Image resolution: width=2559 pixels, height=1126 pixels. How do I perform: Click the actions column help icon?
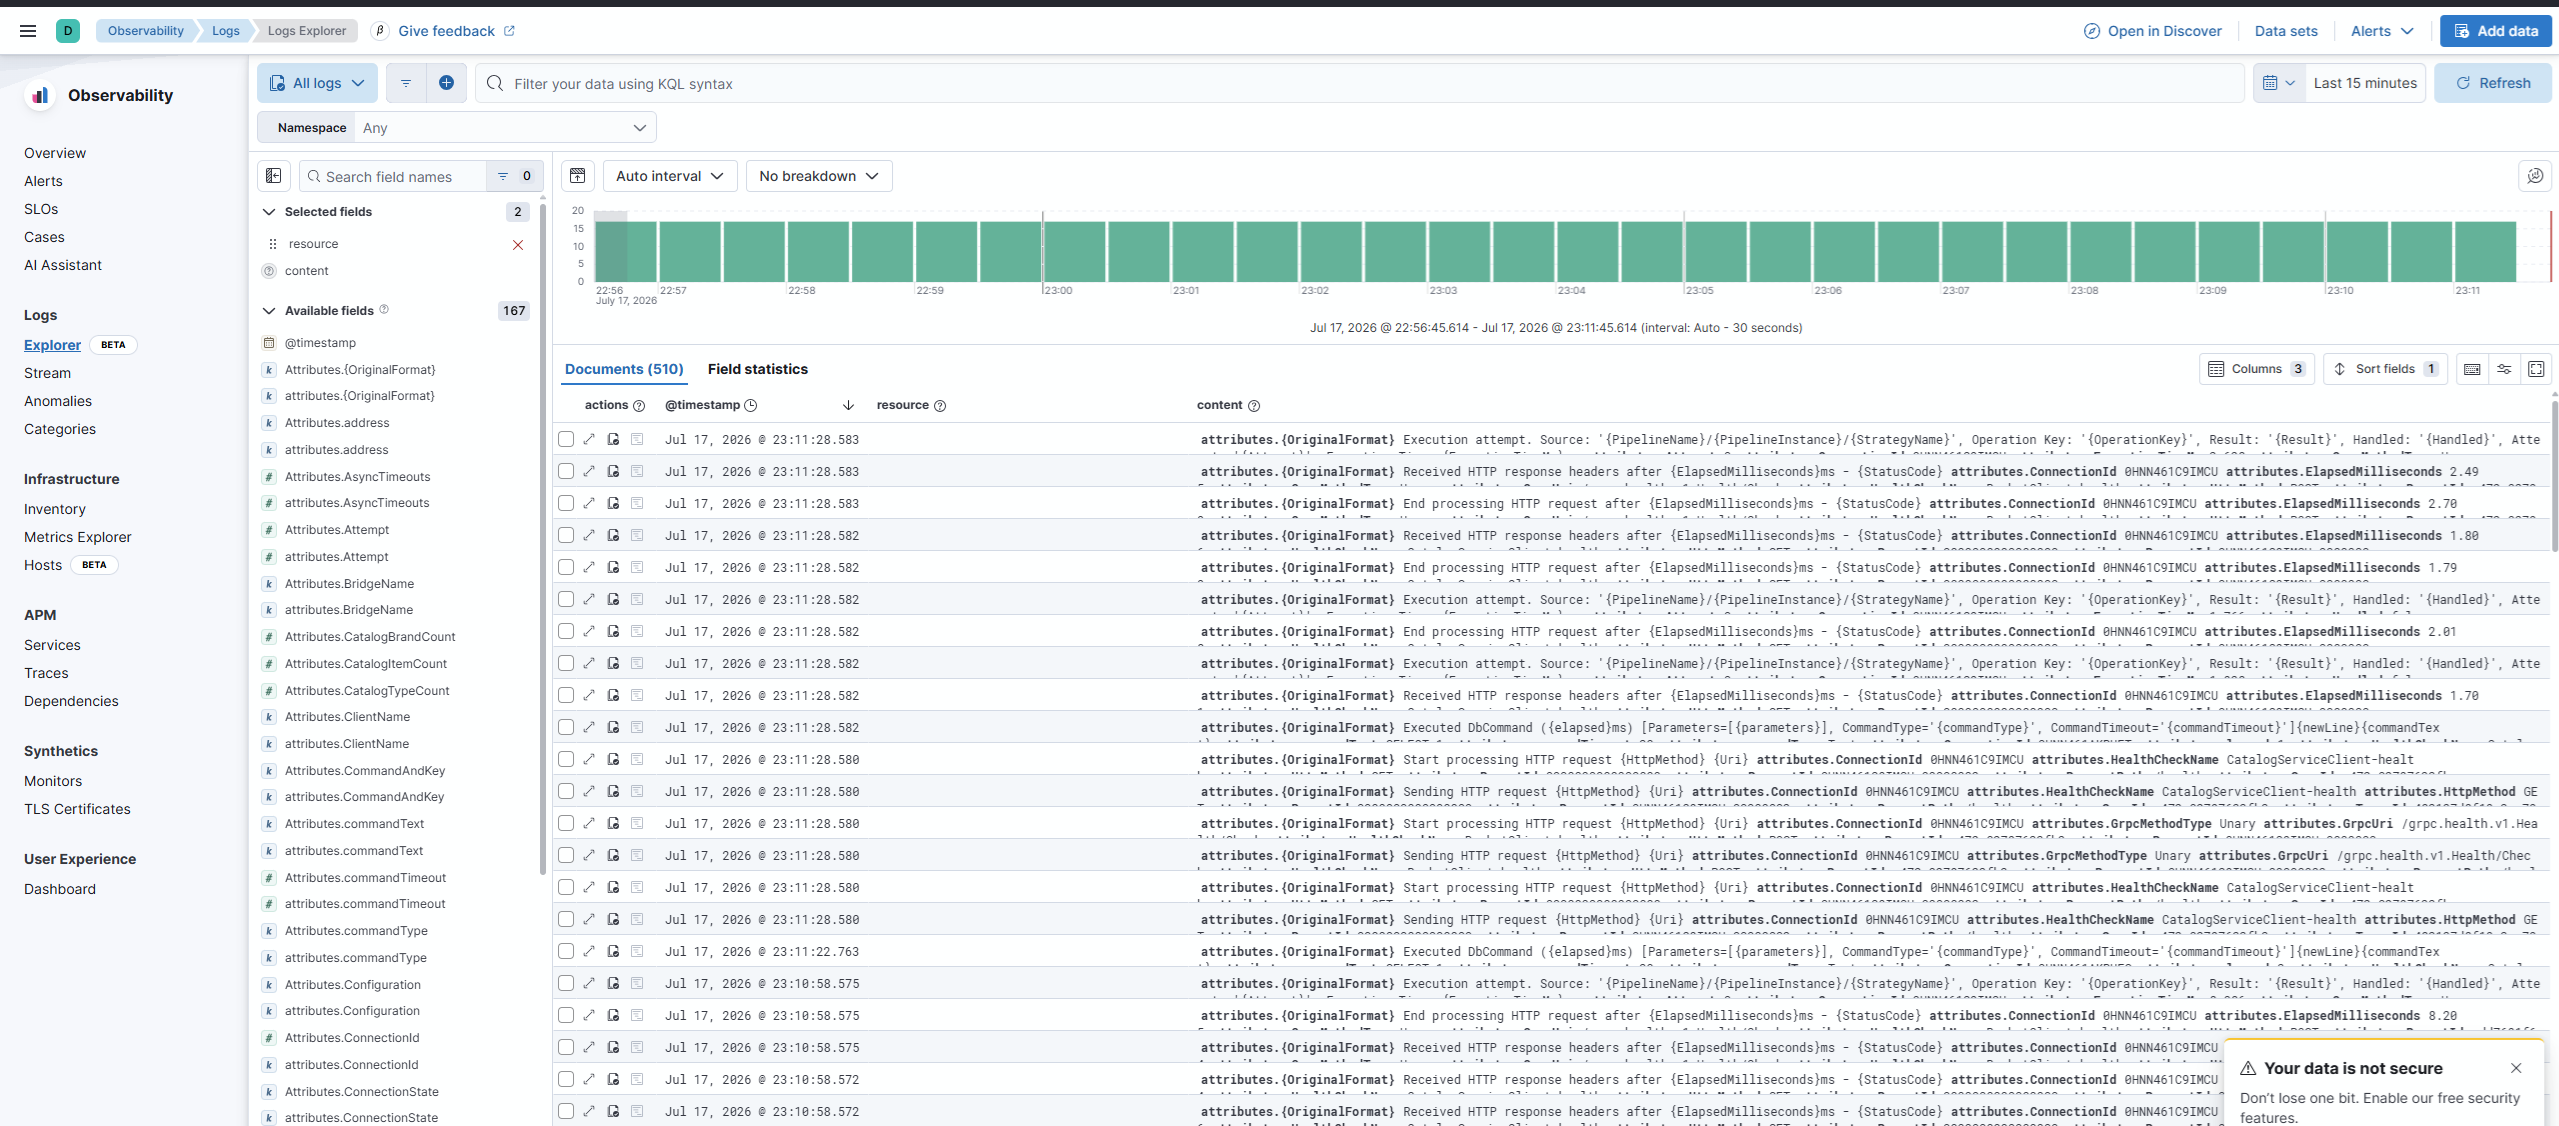[639, 406]
